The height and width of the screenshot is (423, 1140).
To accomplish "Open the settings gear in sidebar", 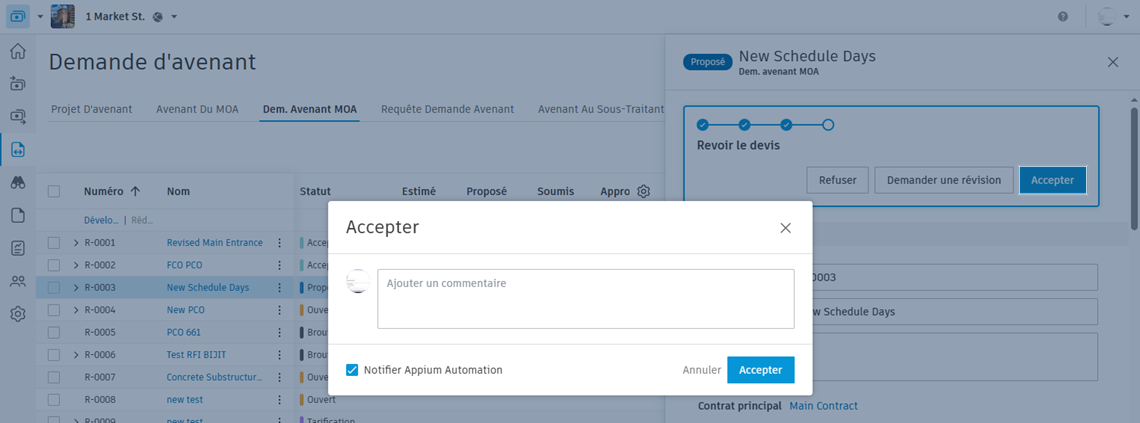I will point(17,314).
